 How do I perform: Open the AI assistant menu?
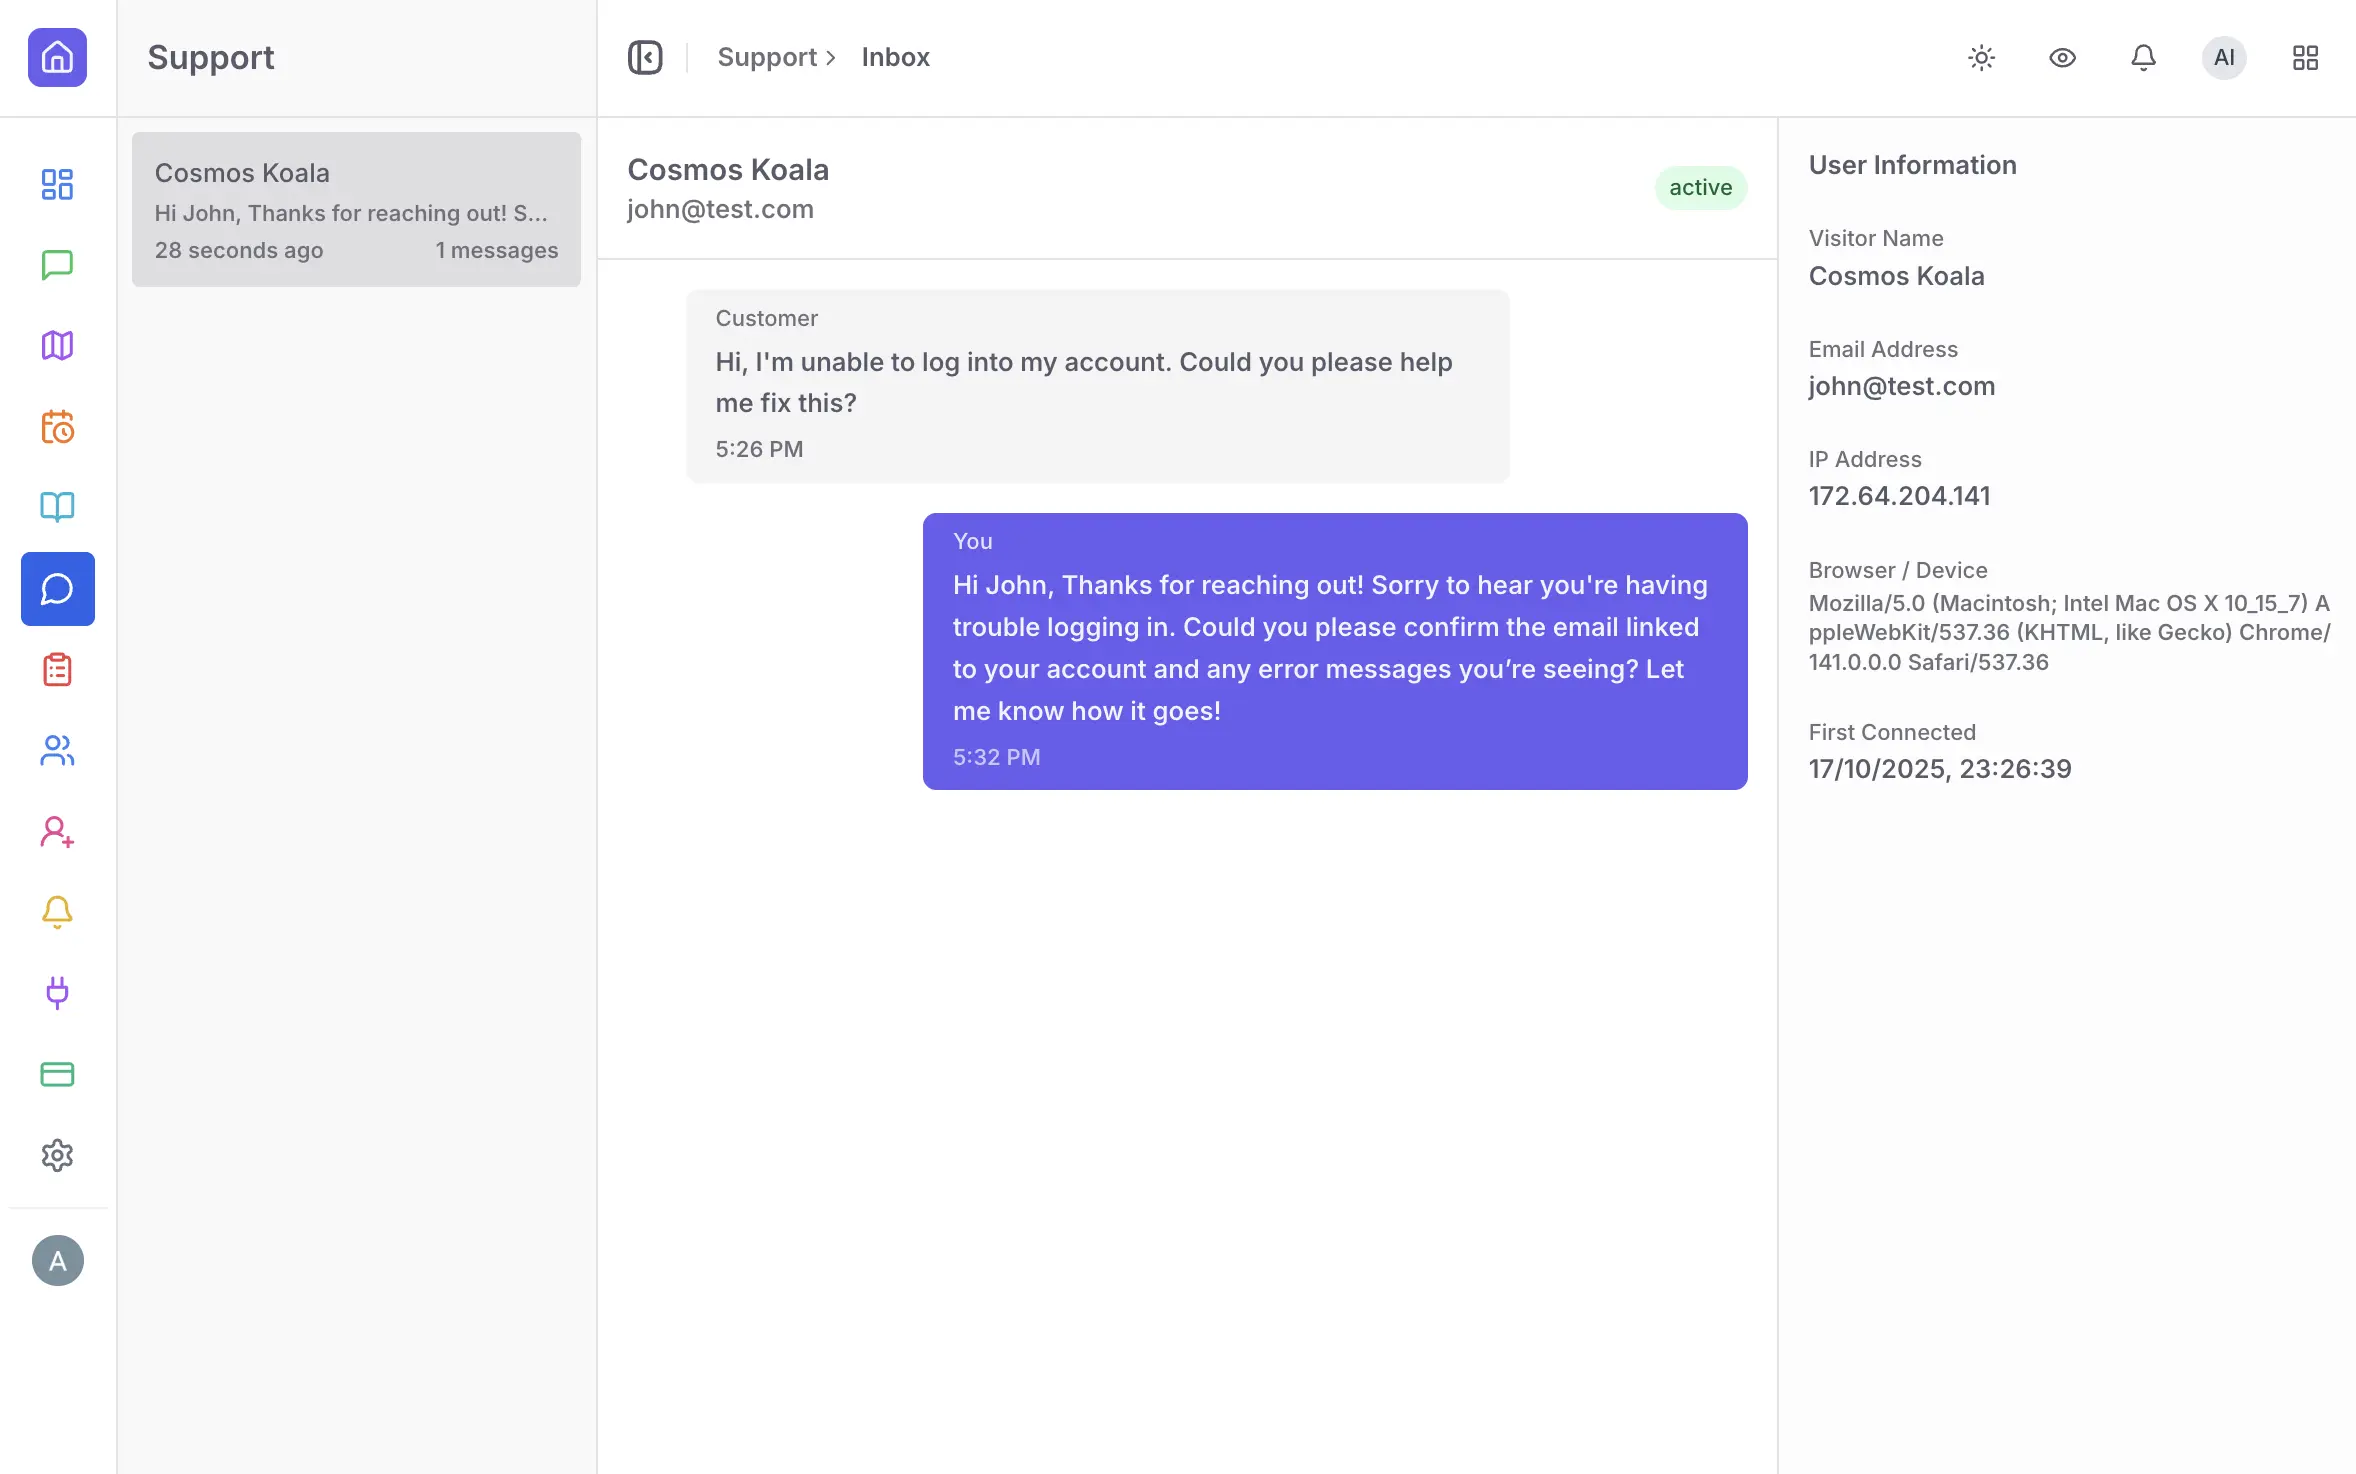click(x=2223, y=58)
